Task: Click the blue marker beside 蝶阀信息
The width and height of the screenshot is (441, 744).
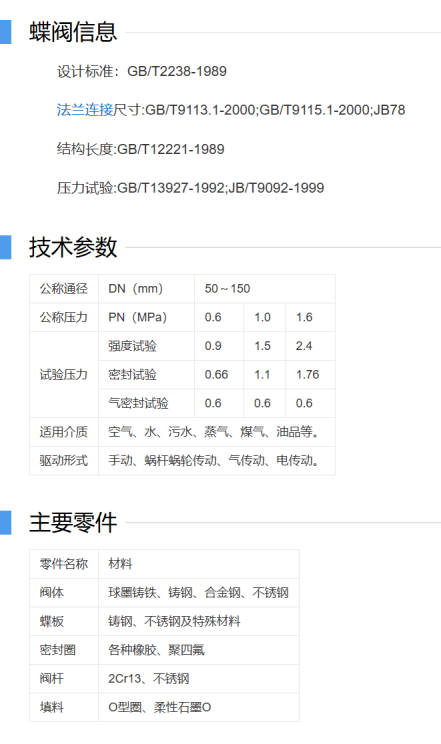Action: pos(5,32)
